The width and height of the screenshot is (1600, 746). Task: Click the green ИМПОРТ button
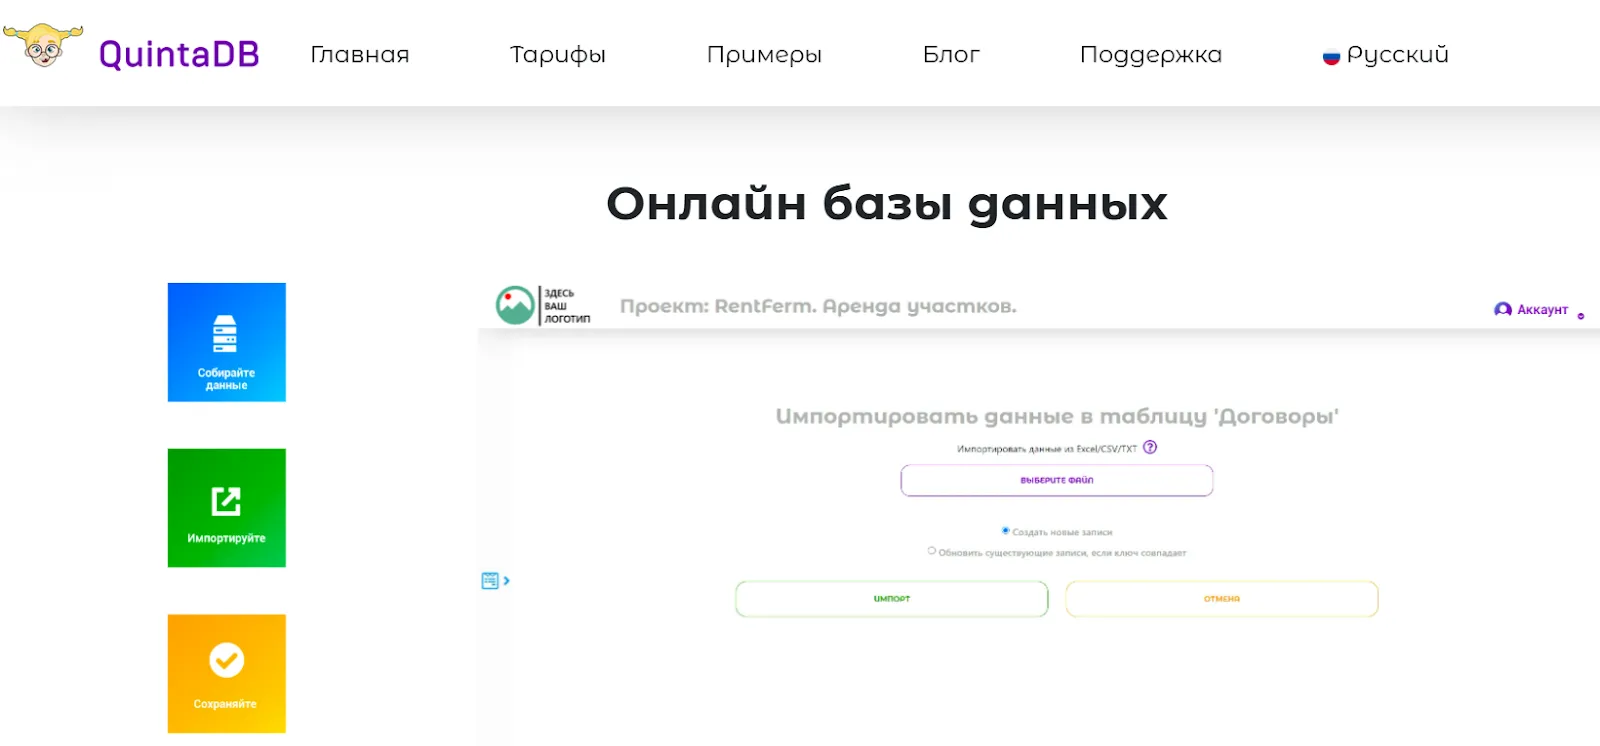[892, 599]
